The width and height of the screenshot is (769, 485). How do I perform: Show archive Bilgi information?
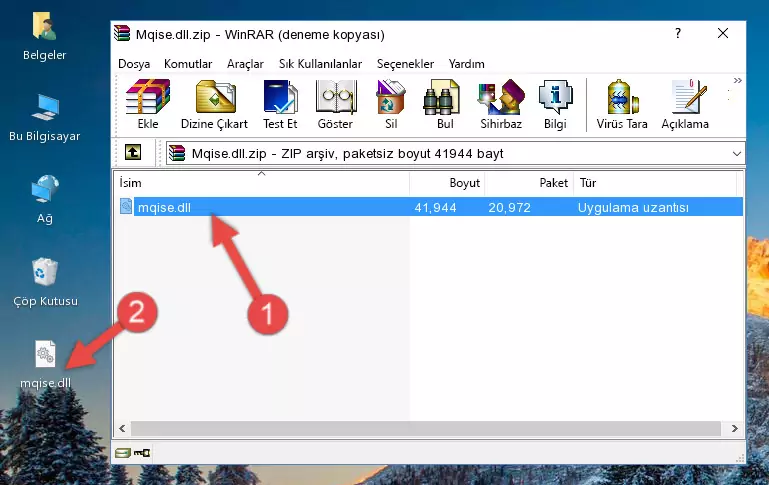(555, 104)
